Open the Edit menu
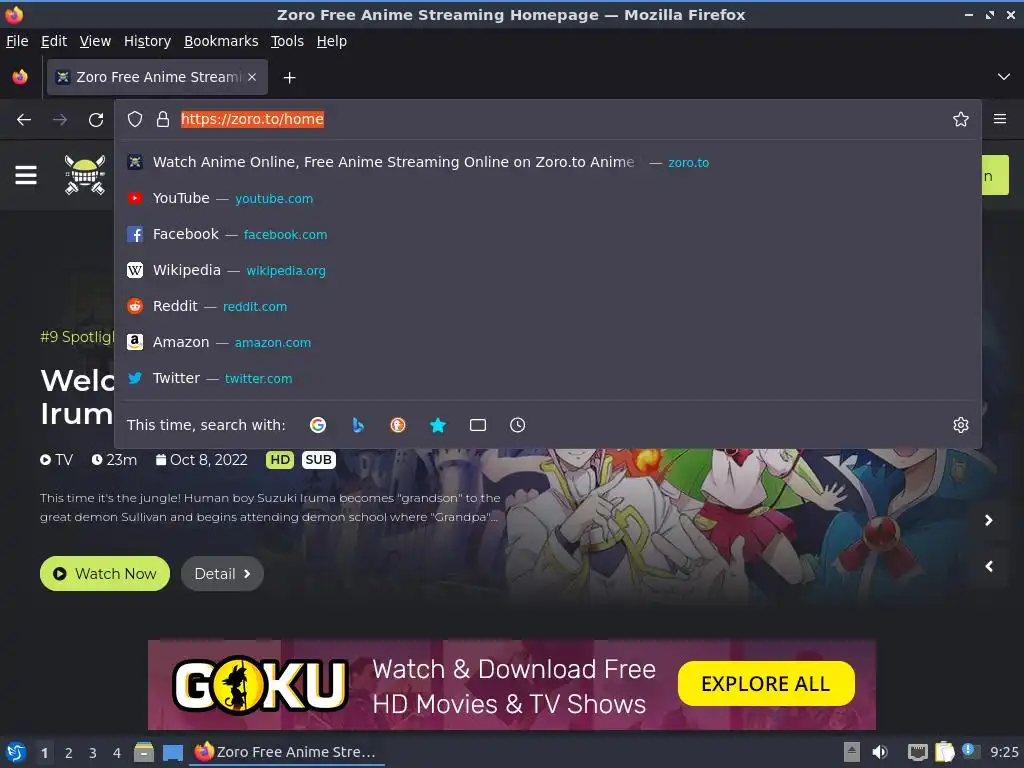 click(x=54, y=41)
